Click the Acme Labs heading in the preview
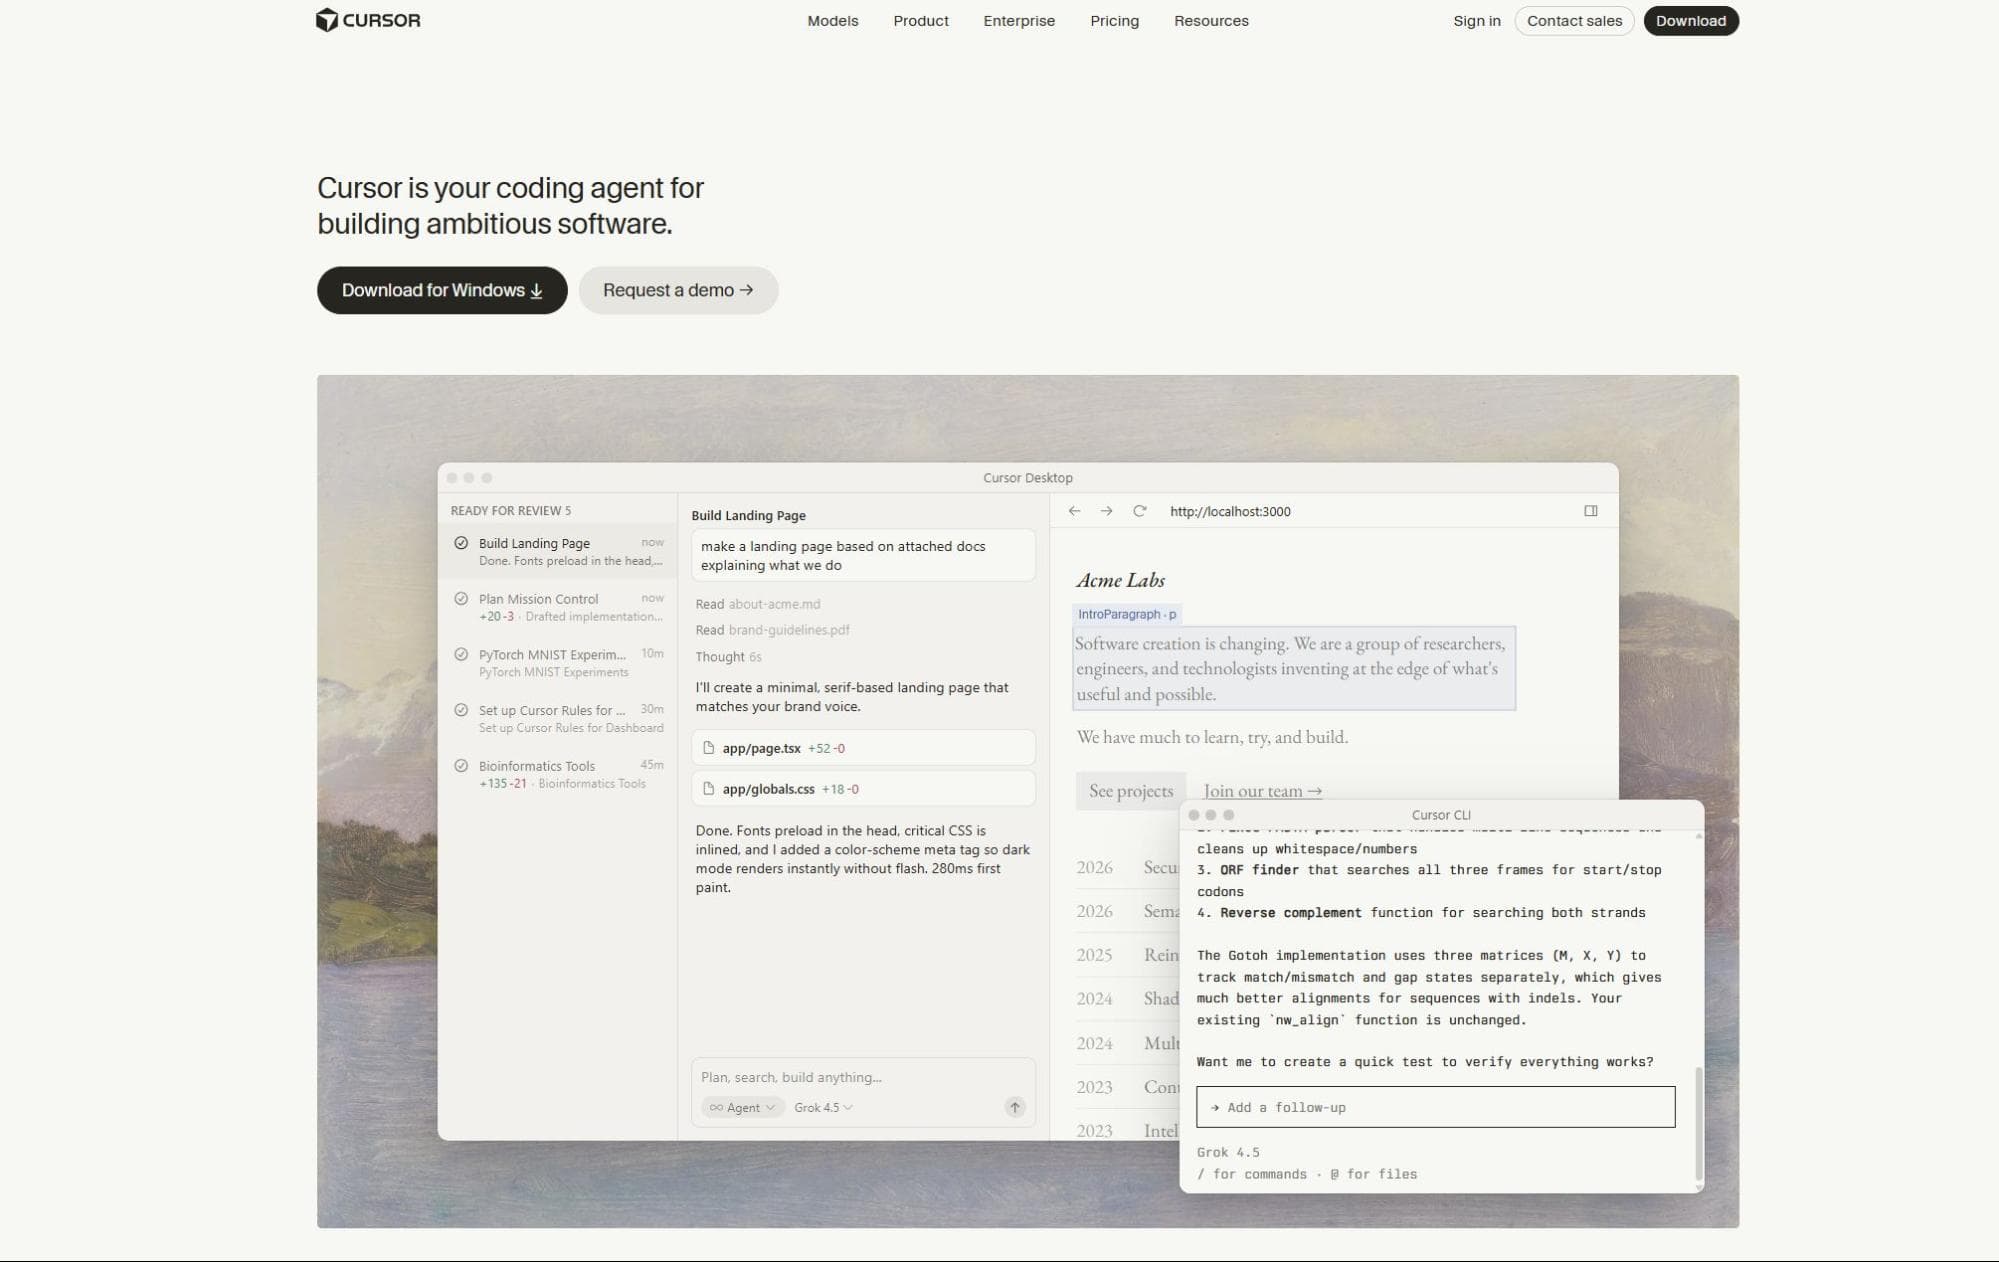 coord(1120,580)
